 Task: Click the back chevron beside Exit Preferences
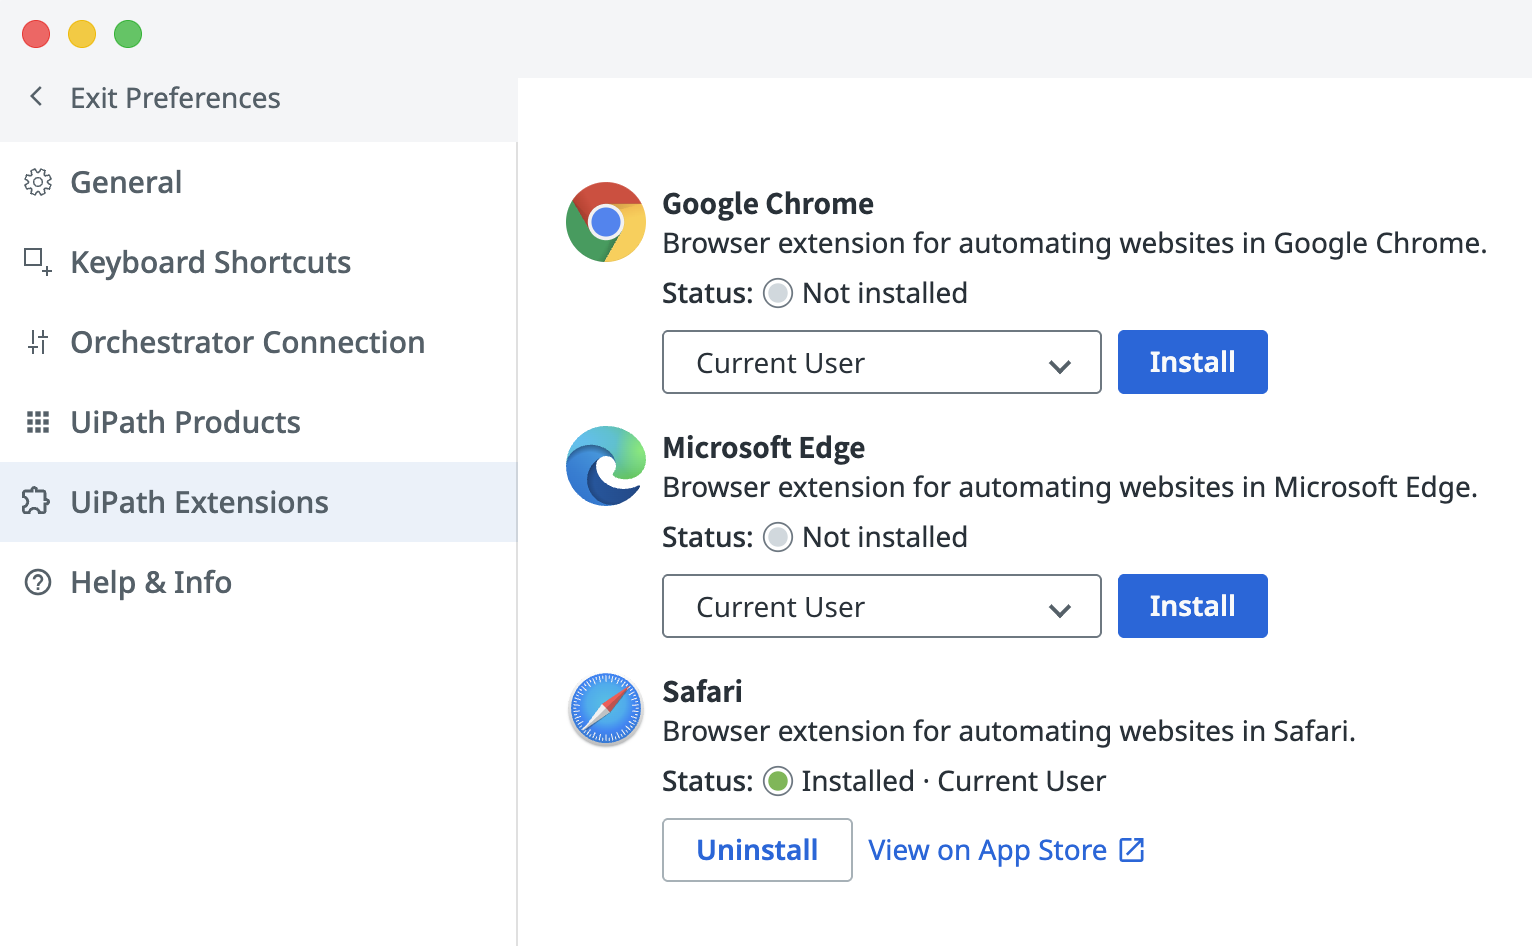click(36, 97)
